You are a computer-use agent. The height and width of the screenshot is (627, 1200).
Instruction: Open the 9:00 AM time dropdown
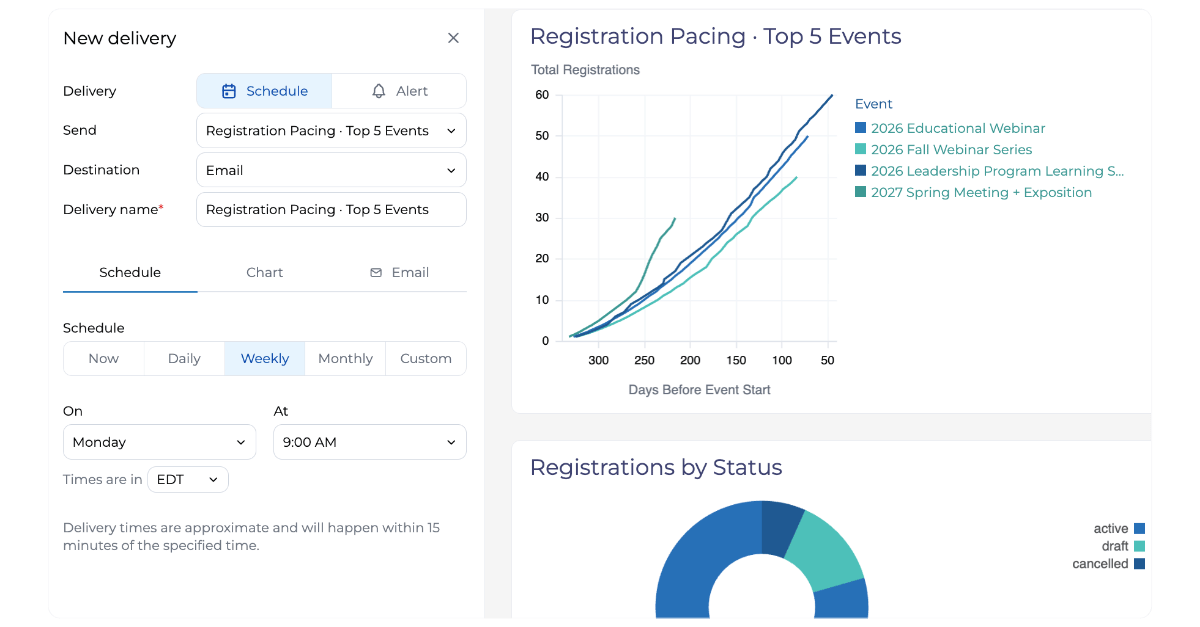tap(370, 442)
